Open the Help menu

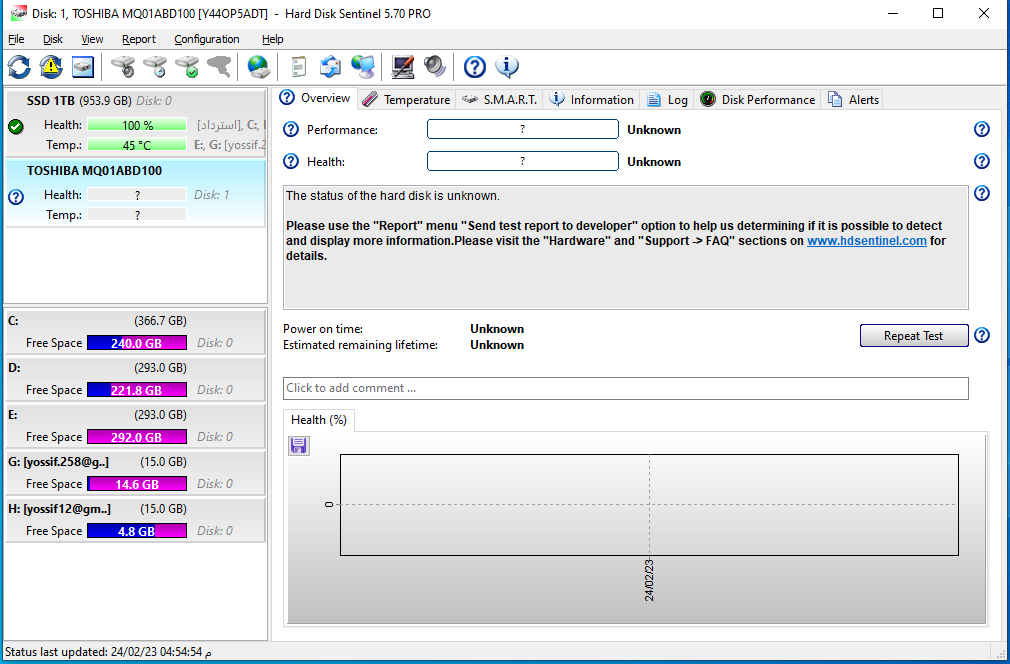(272, 39)
